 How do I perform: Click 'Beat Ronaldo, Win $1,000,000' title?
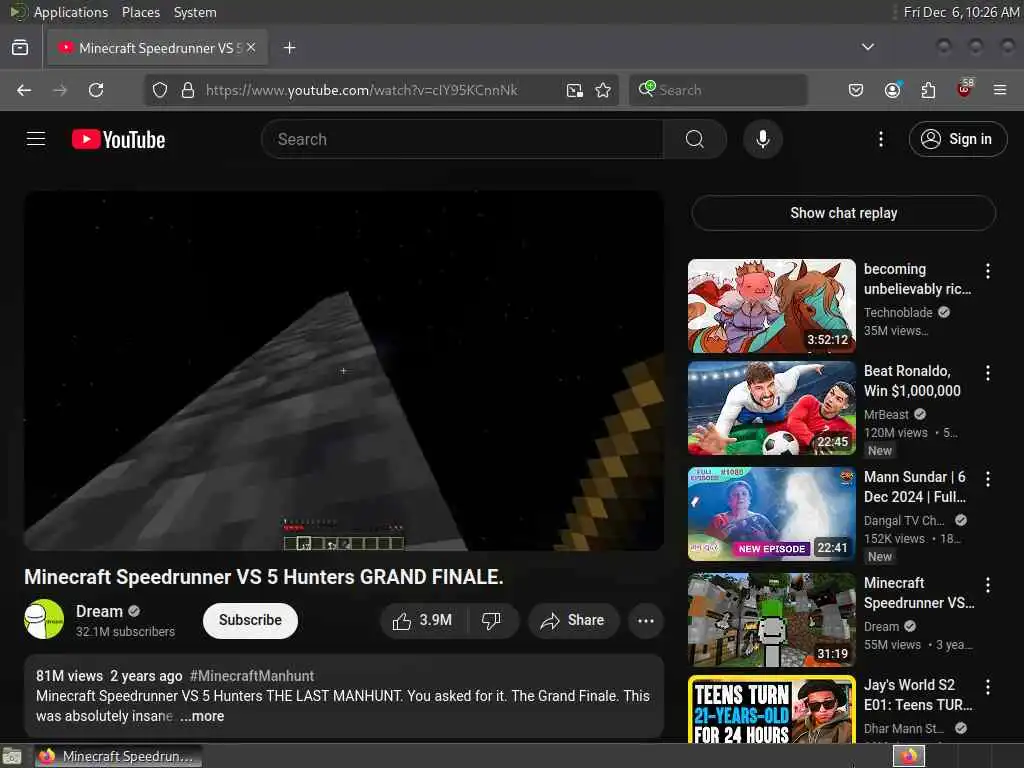(912, 381)
